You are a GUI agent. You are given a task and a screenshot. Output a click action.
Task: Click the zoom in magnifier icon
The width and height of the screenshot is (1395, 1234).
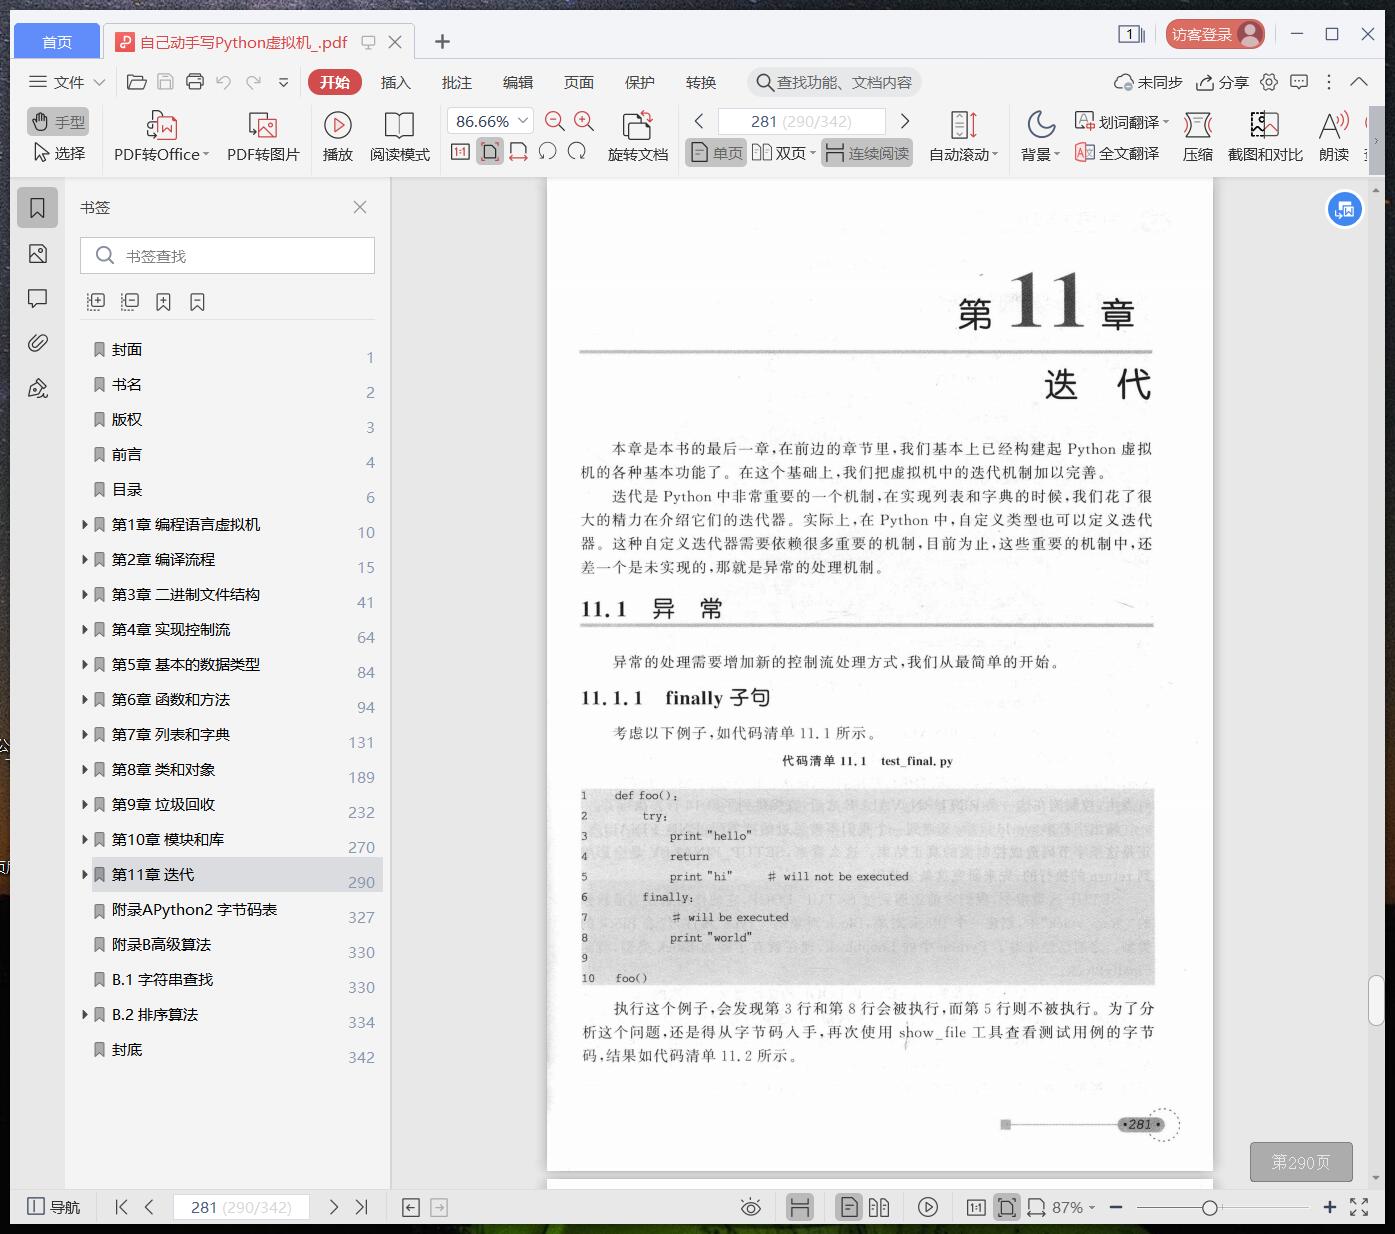pos(584,121)
